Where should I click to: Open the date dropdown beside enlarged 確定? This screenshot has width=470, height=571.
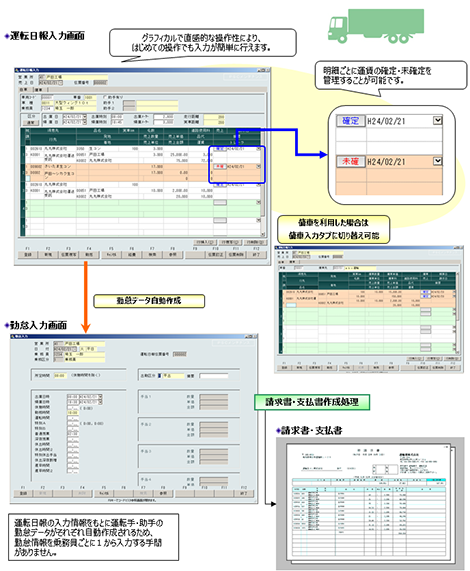point(437,121)
